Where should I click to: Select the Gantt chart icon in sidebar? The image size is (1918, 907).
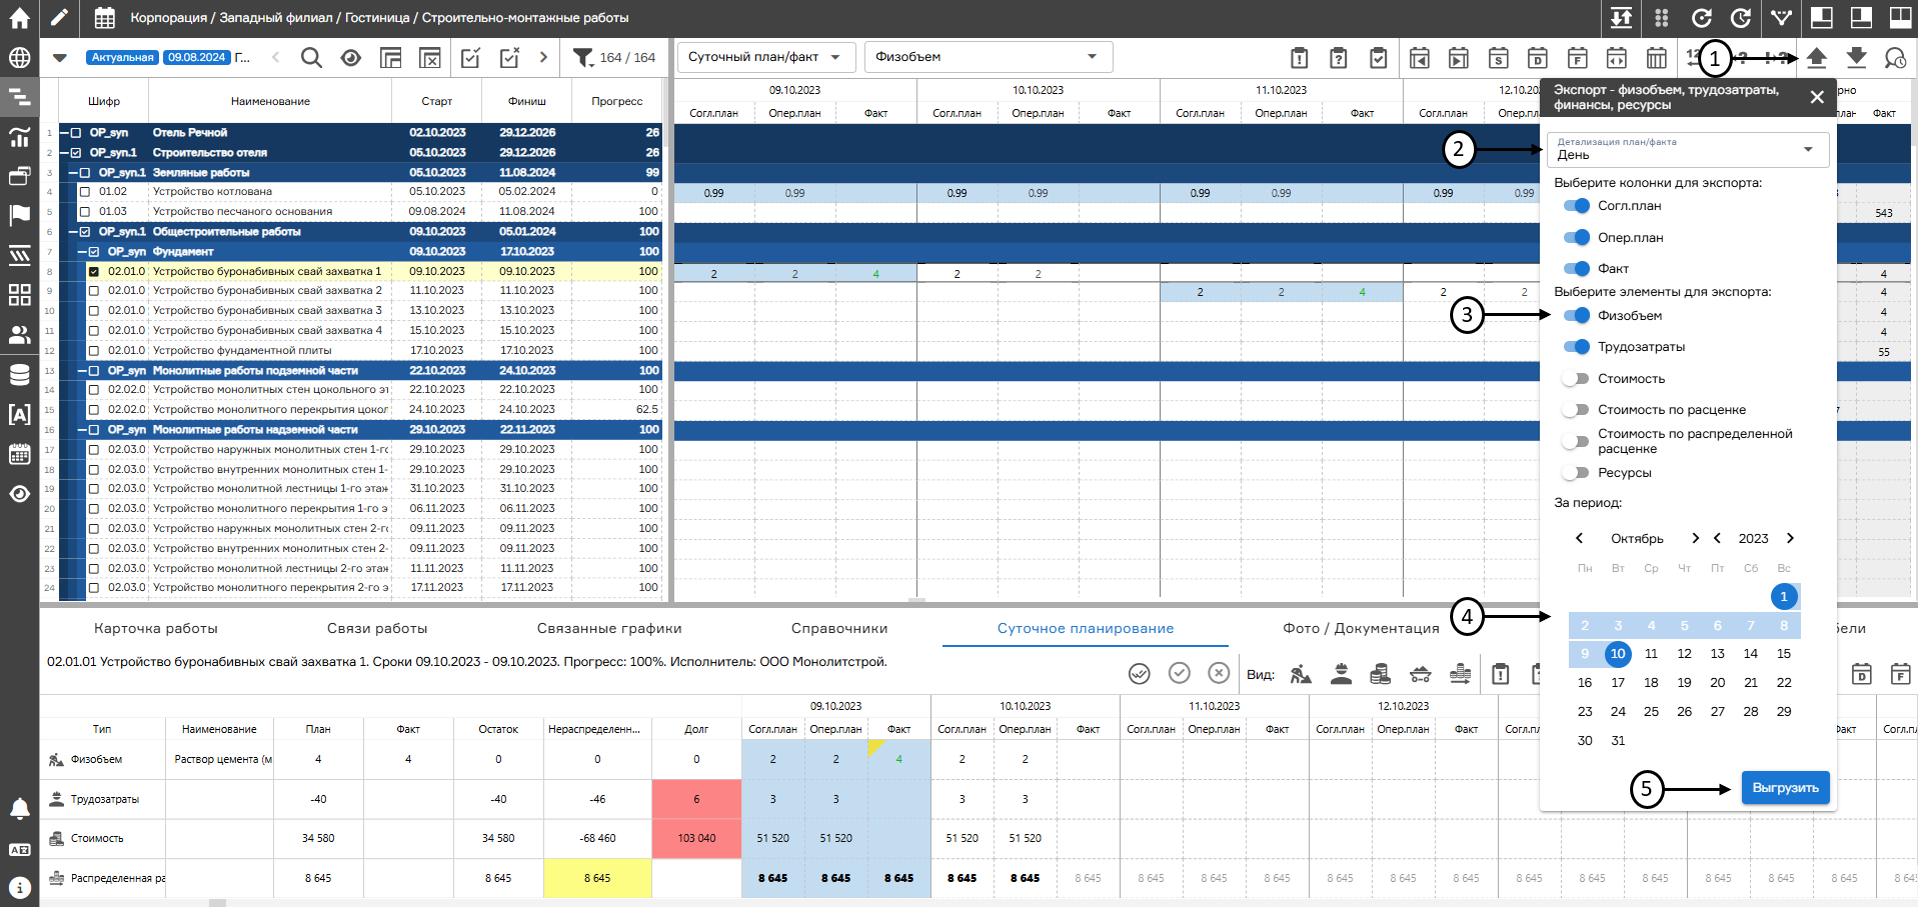click(x=19, y=97)
